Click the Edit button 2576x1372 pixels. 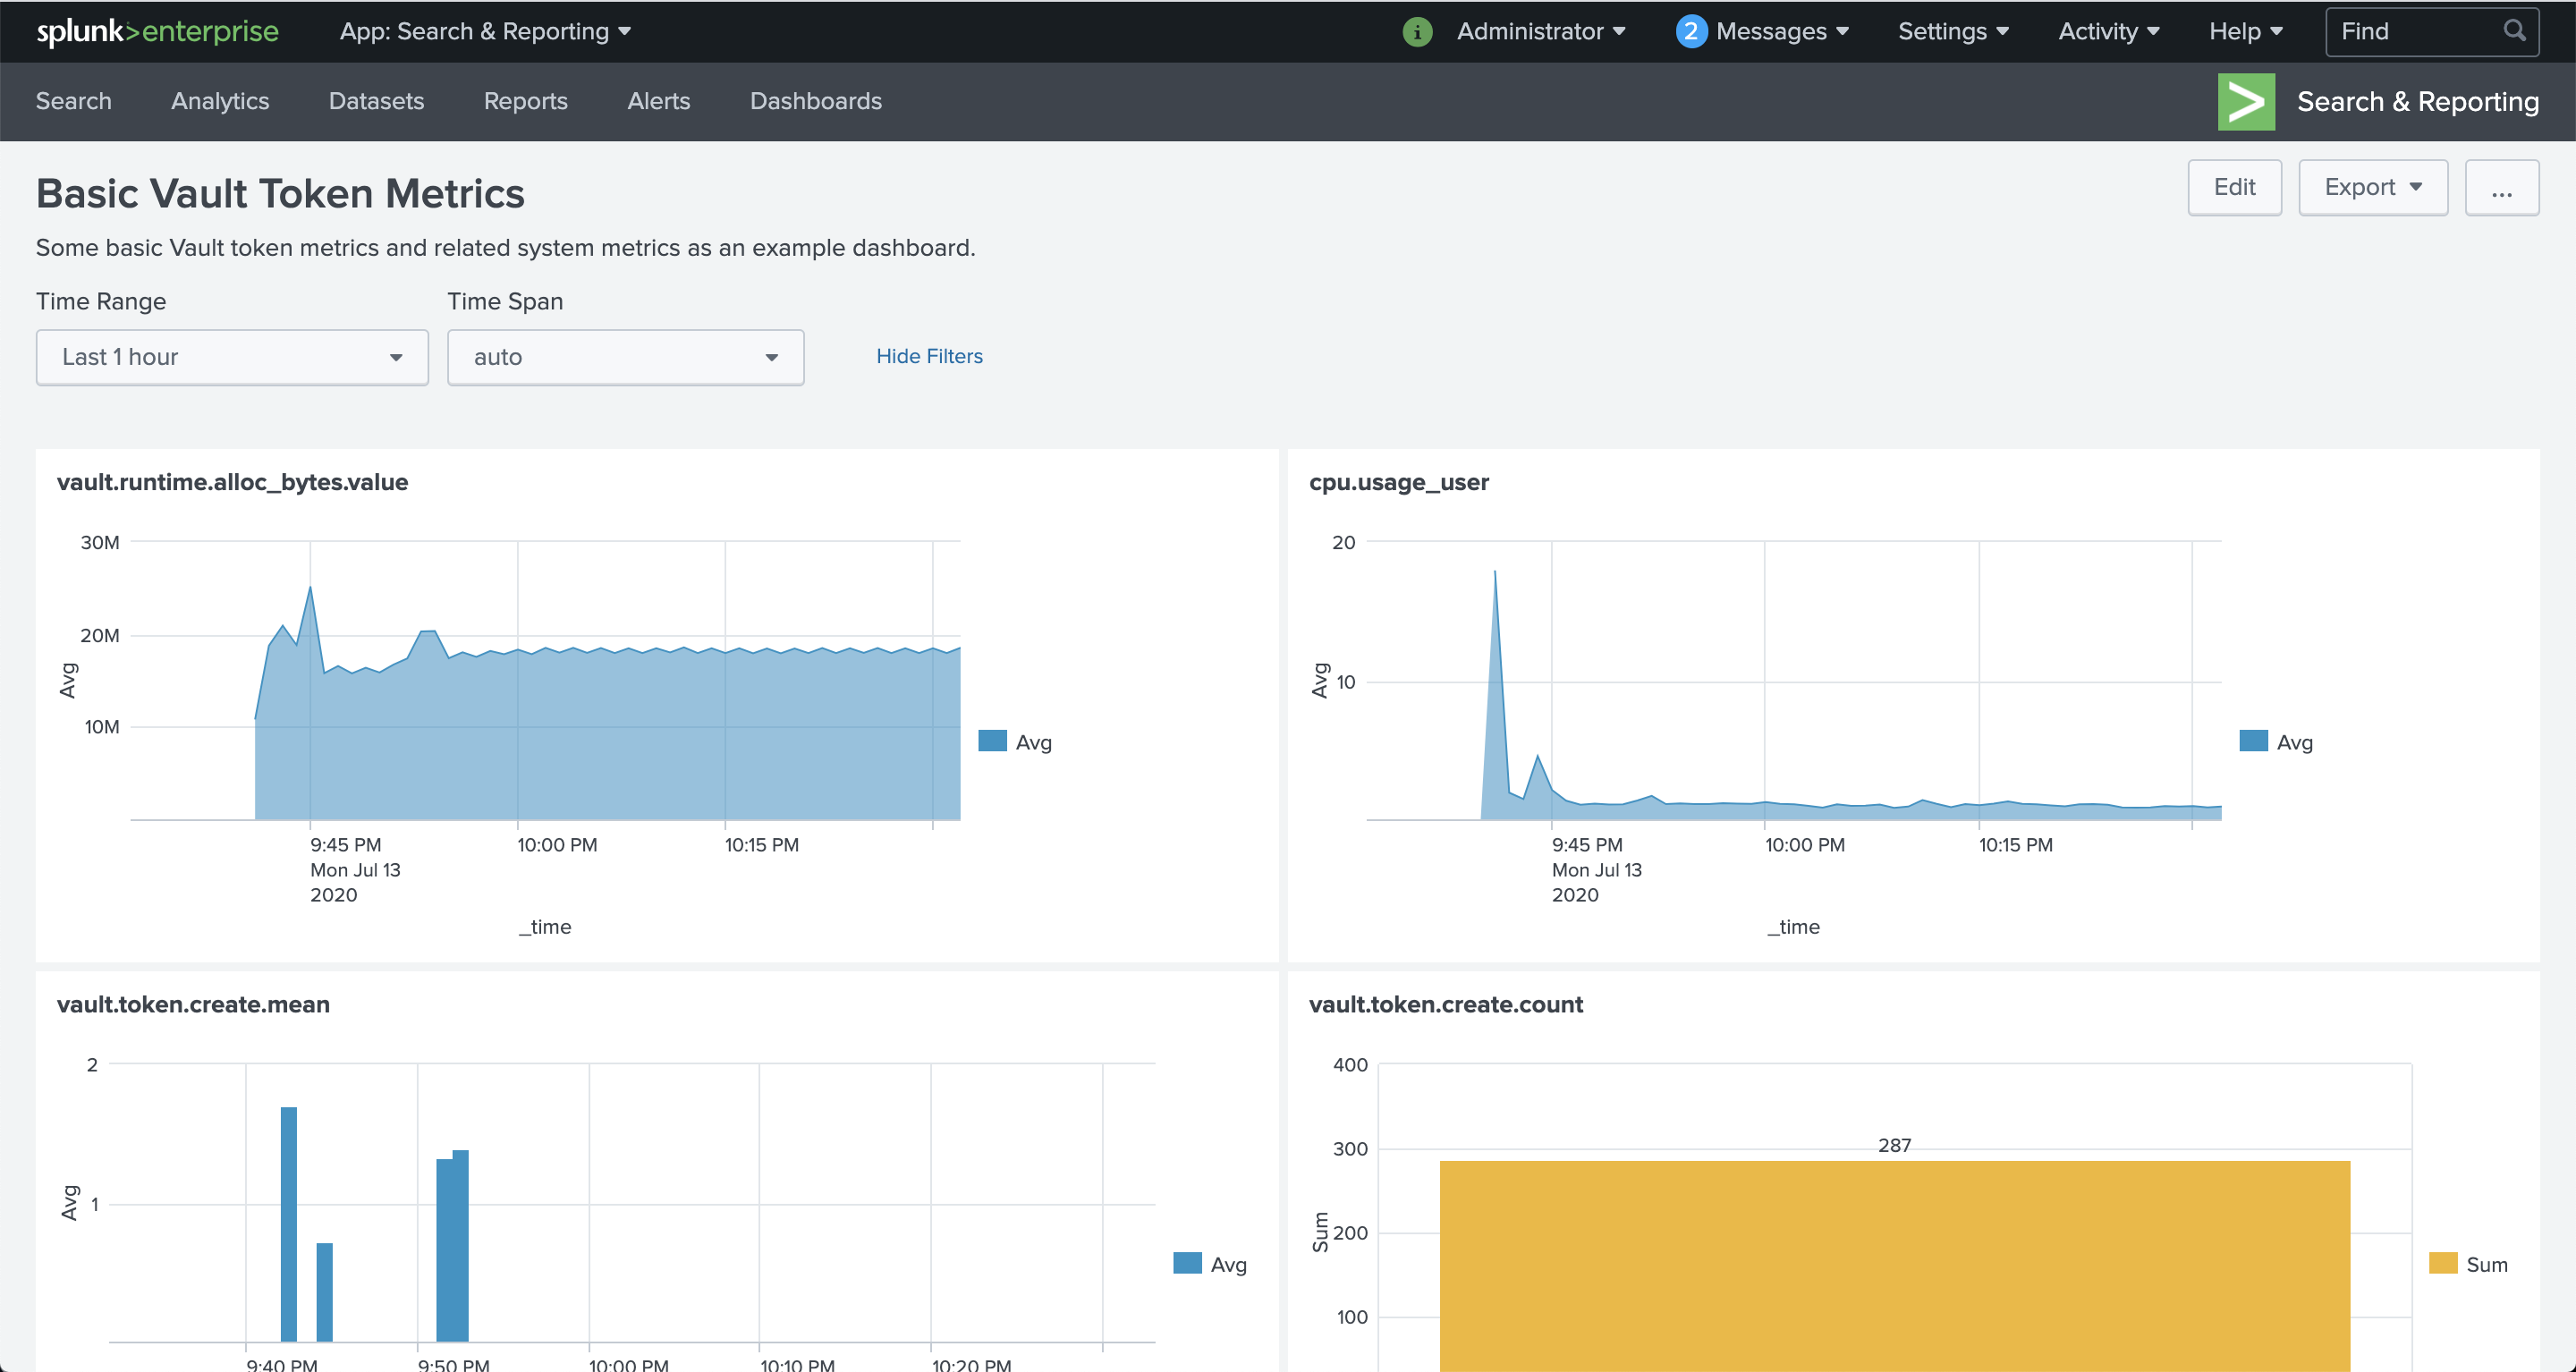coord(2234,187)
